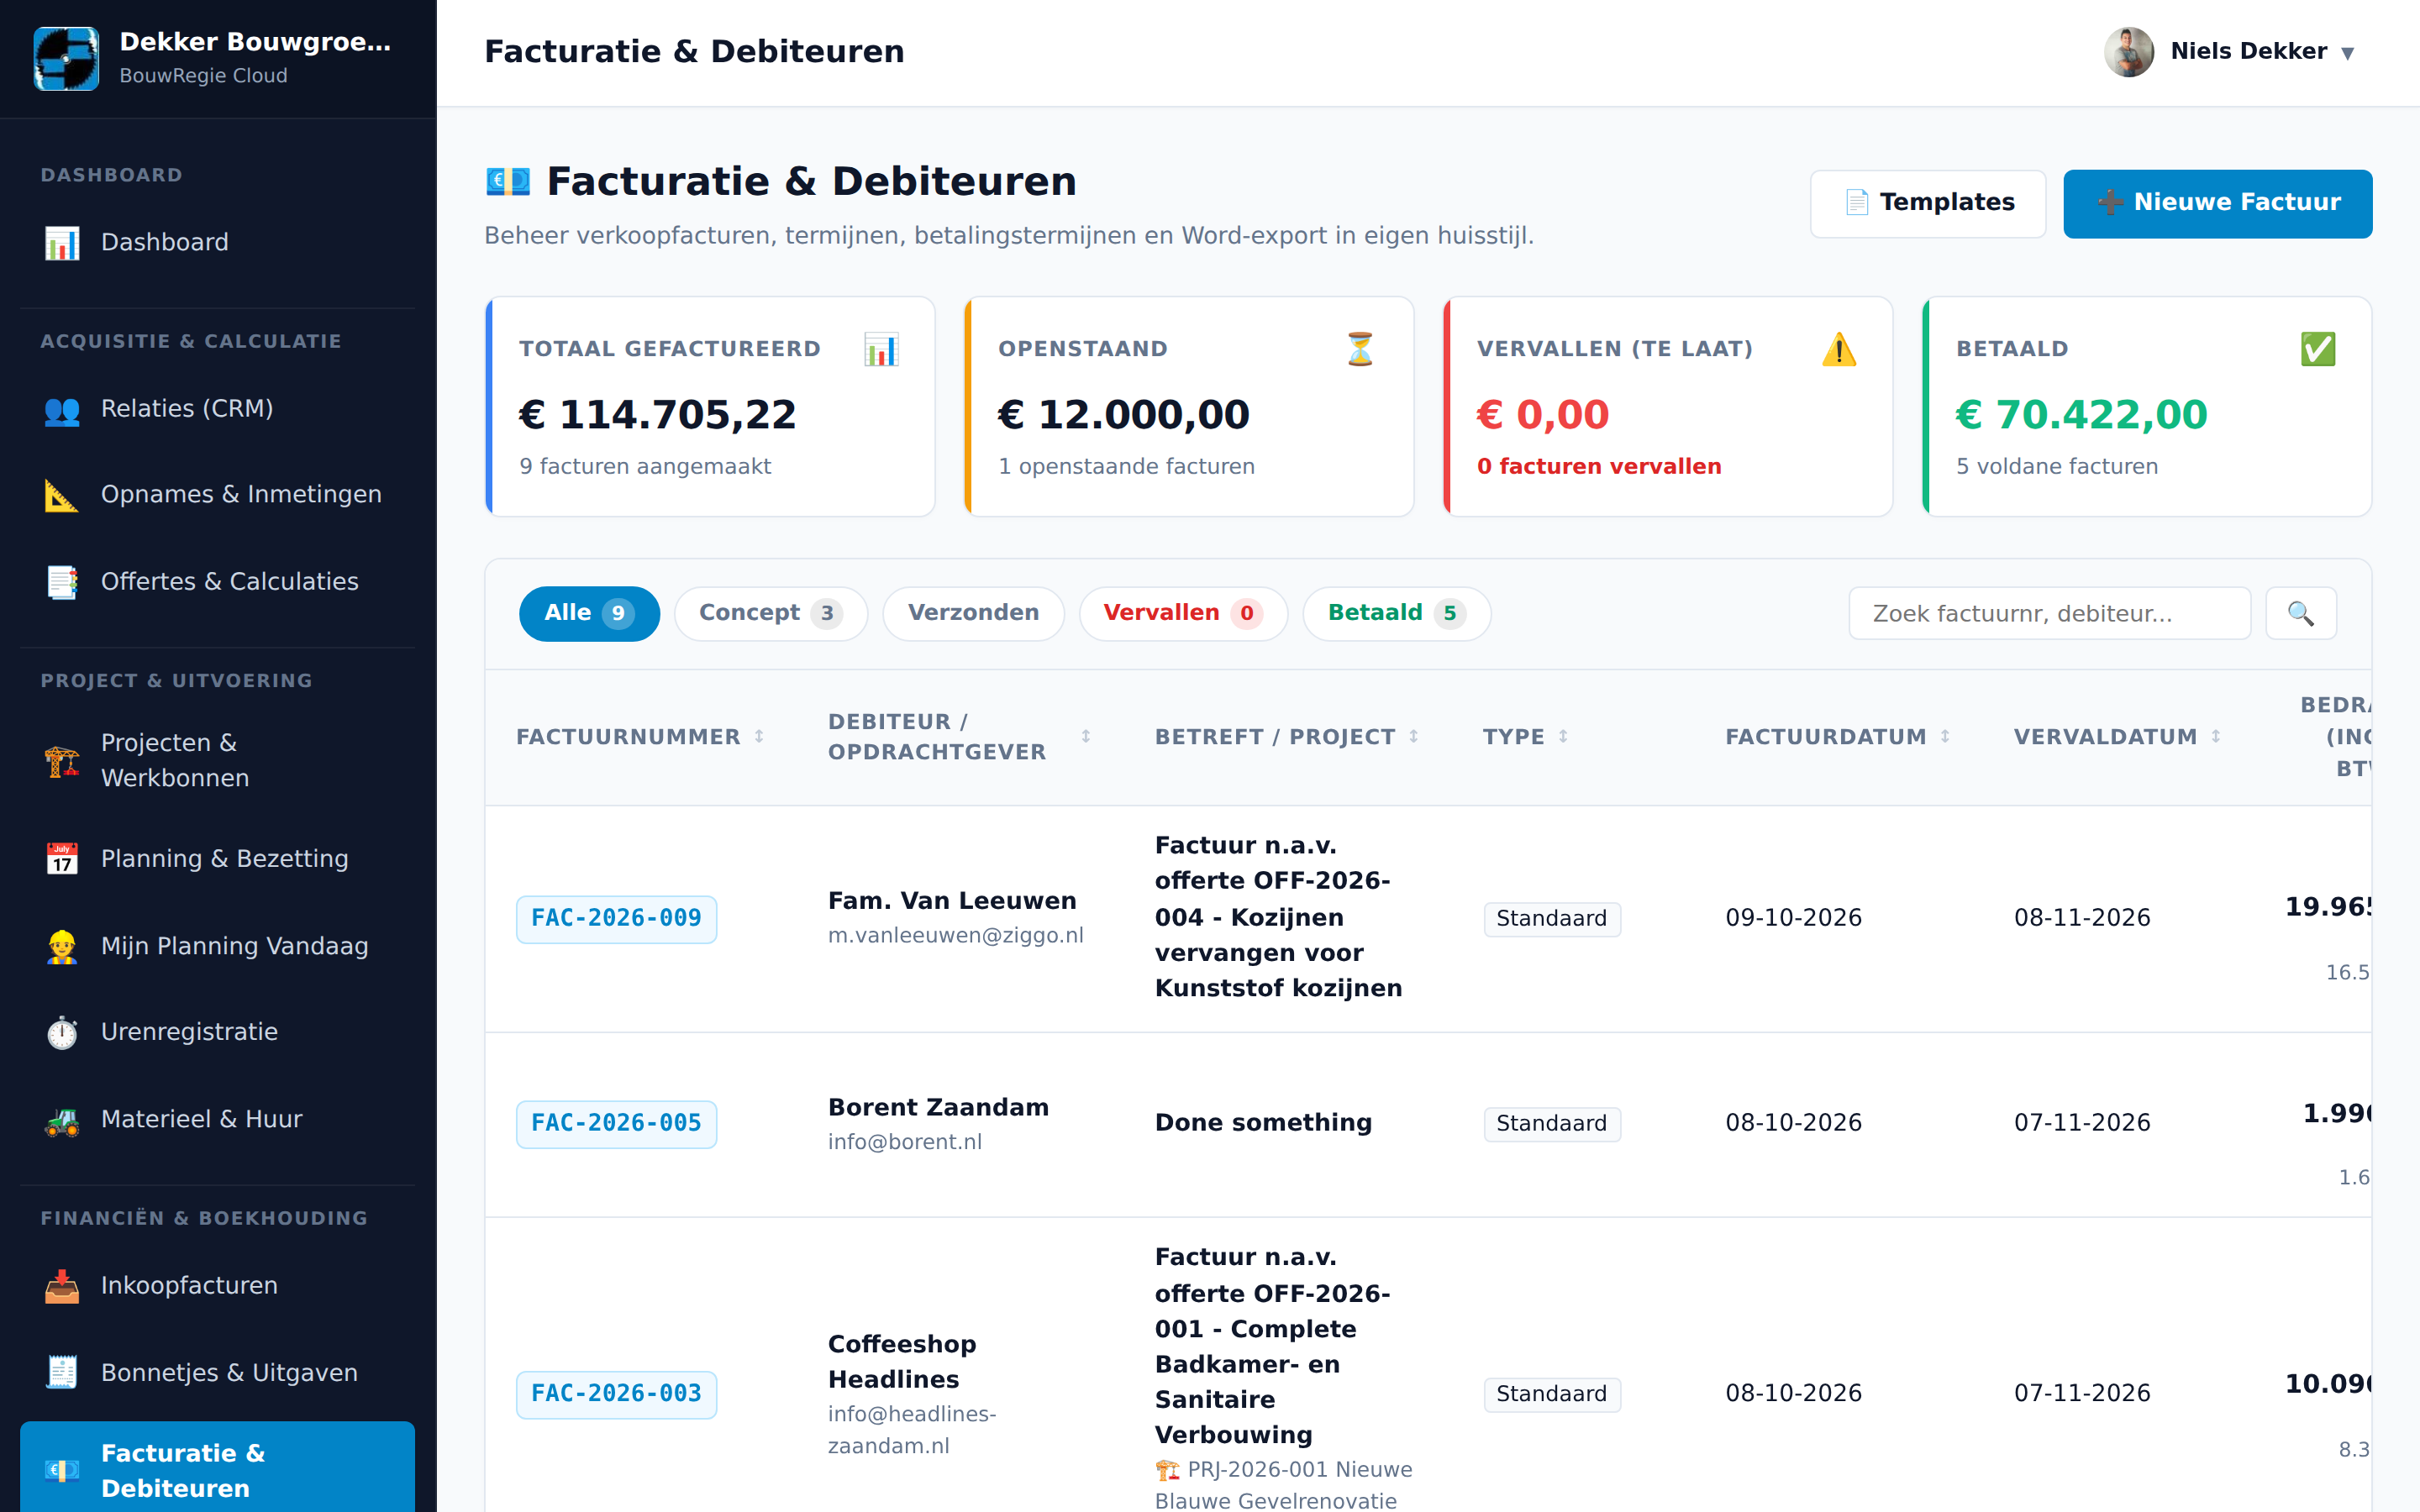This screenshot has width=2420, height=1512.
Task: Open invoice FAC-2026-005
Action: click(616, 1124)
